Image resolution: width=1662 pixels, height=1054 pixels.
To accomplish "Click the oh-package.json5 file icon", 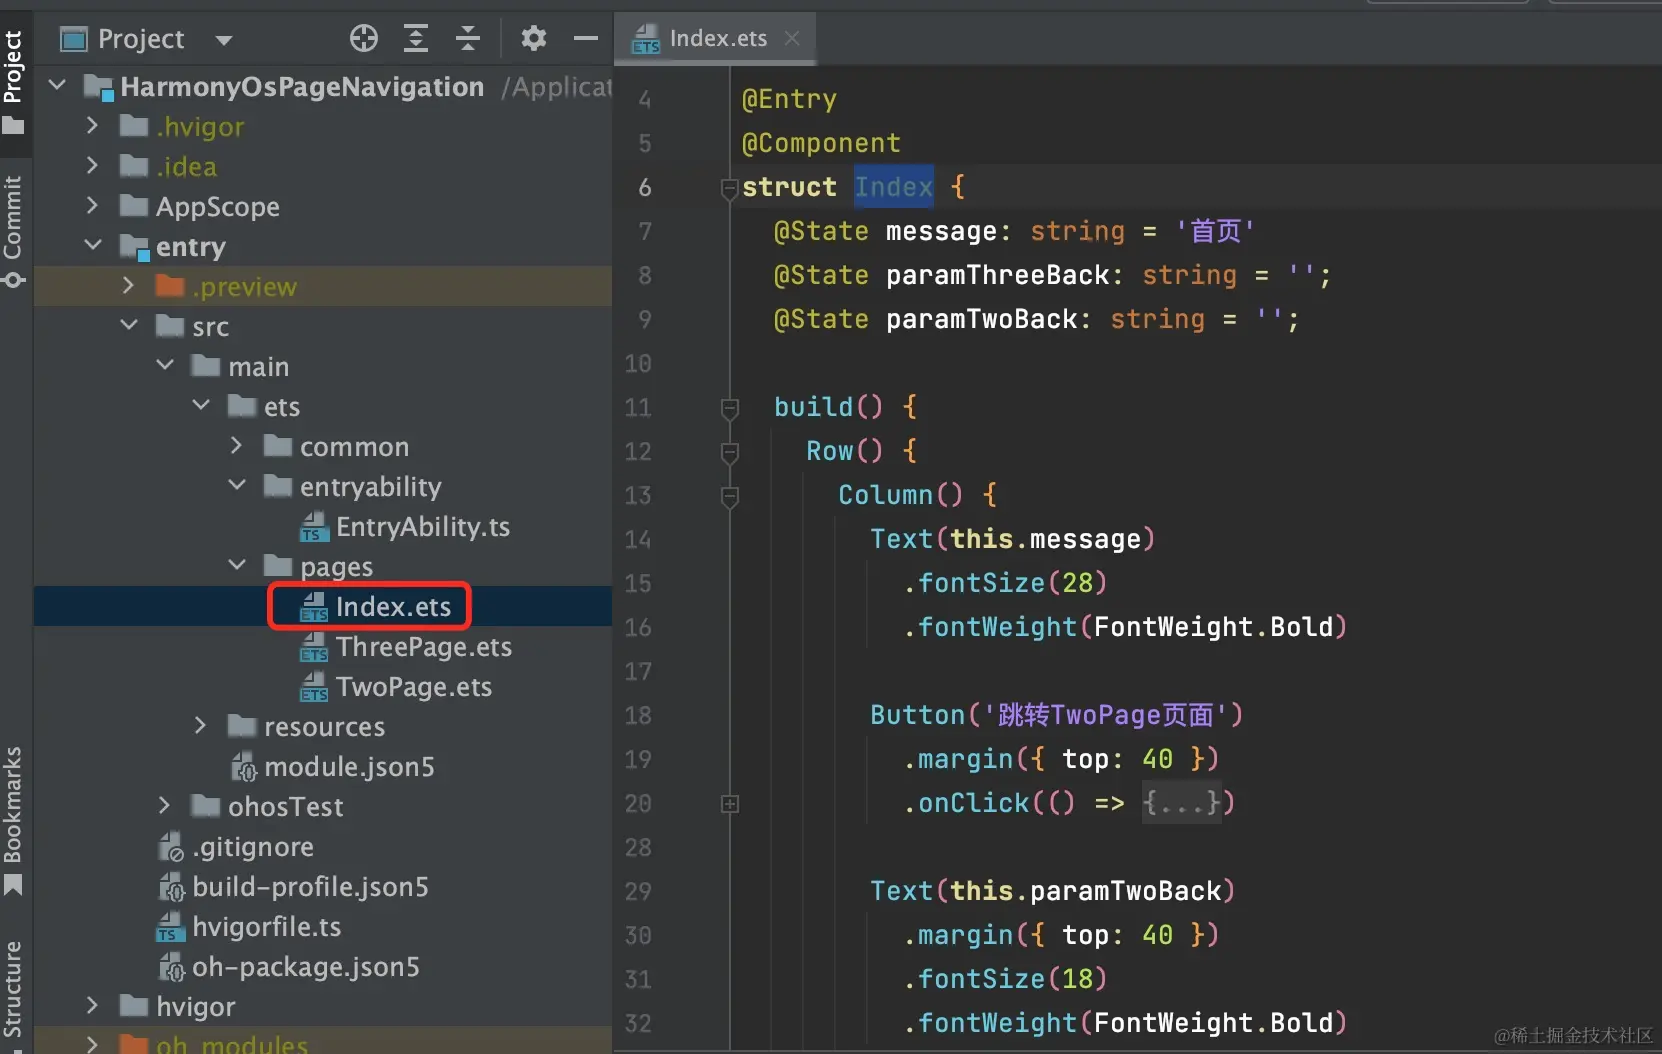I will click(x=171, y=967).
